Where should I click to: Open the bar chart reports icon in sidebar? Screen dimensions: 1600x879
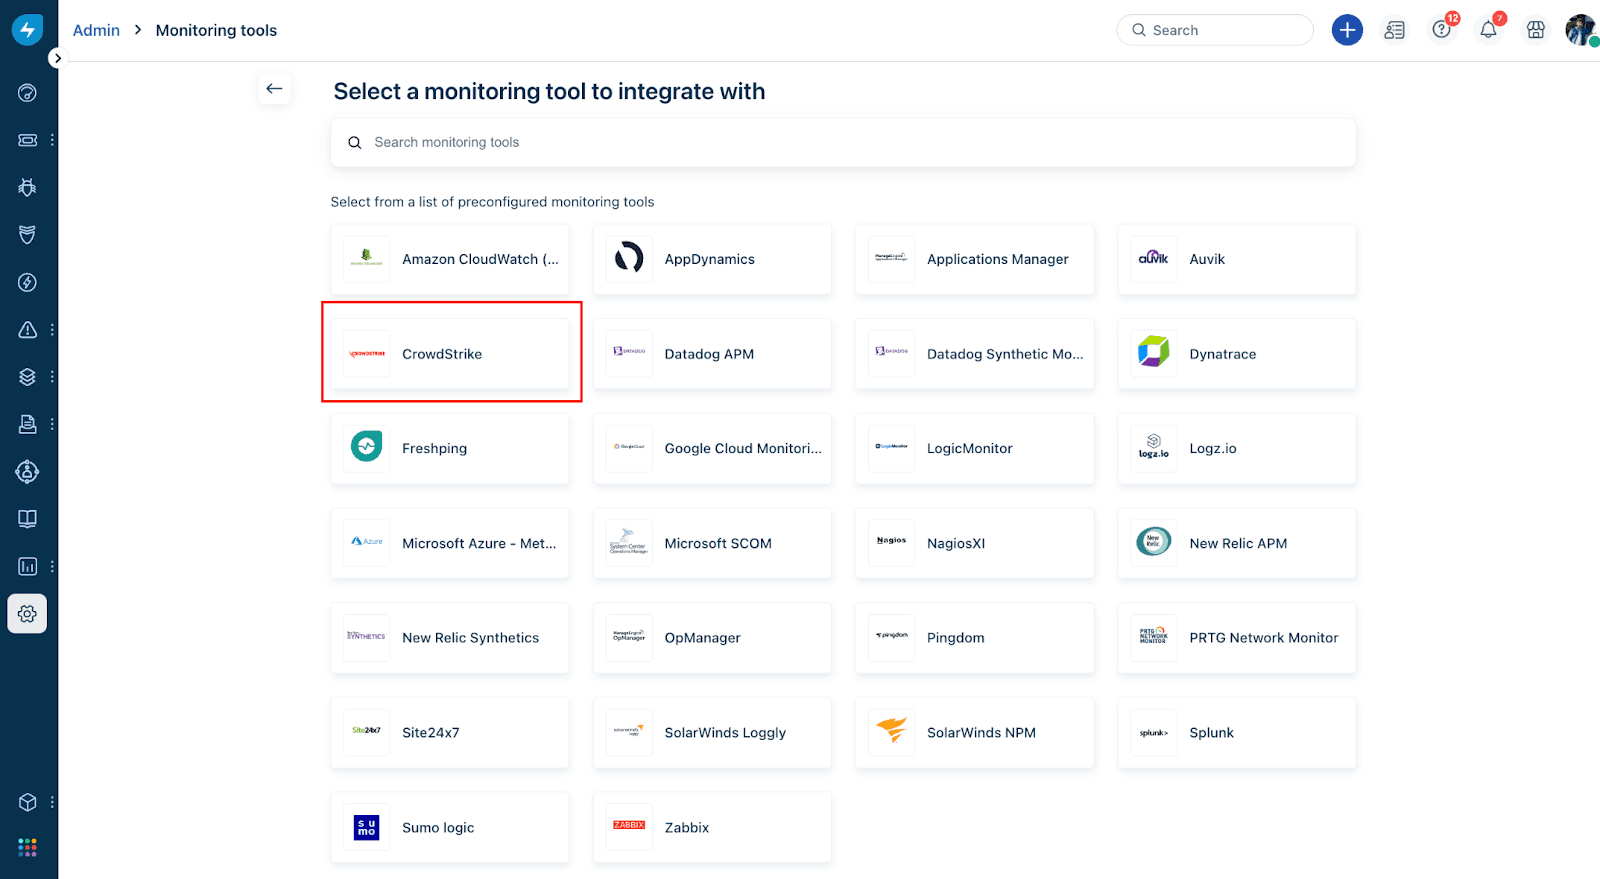coord(27,566)
